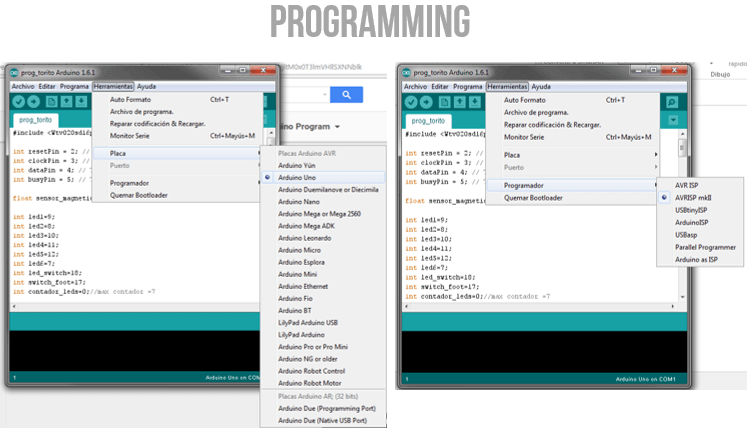Viewport: 748px width, 432px height.
Task: Open Ayuda menu in left window
Action: [x=146, y=86]
